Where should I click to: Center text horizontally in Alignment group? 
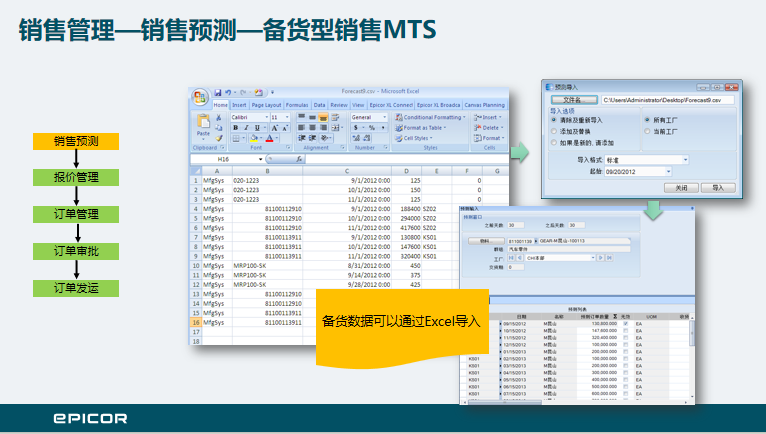pos(312,128)
